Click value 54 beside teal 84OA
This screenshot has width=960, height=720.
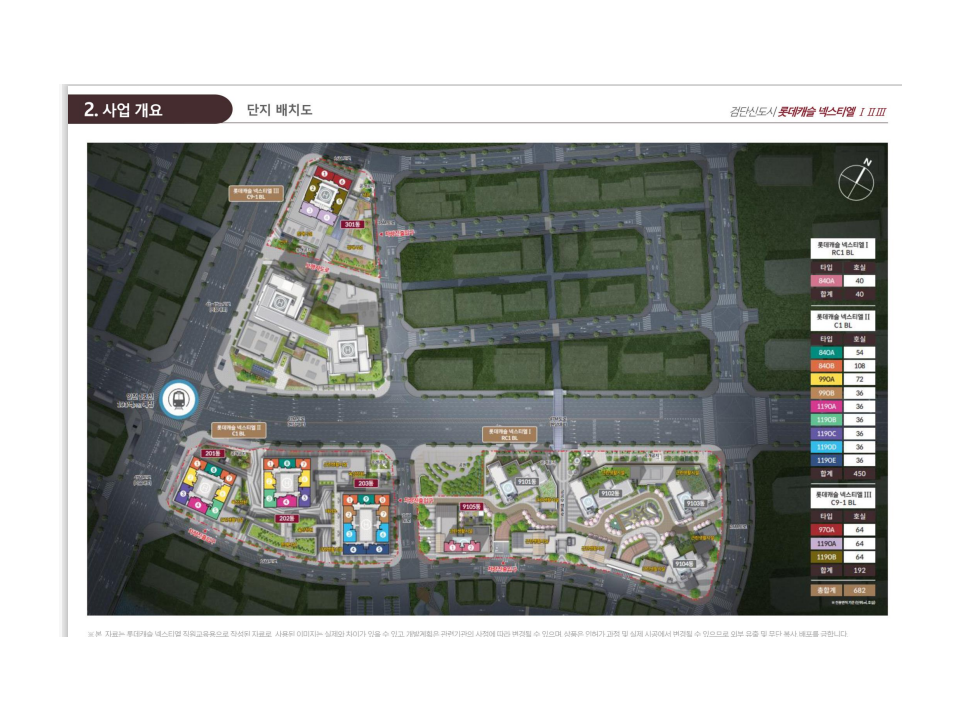coord(859,353)
